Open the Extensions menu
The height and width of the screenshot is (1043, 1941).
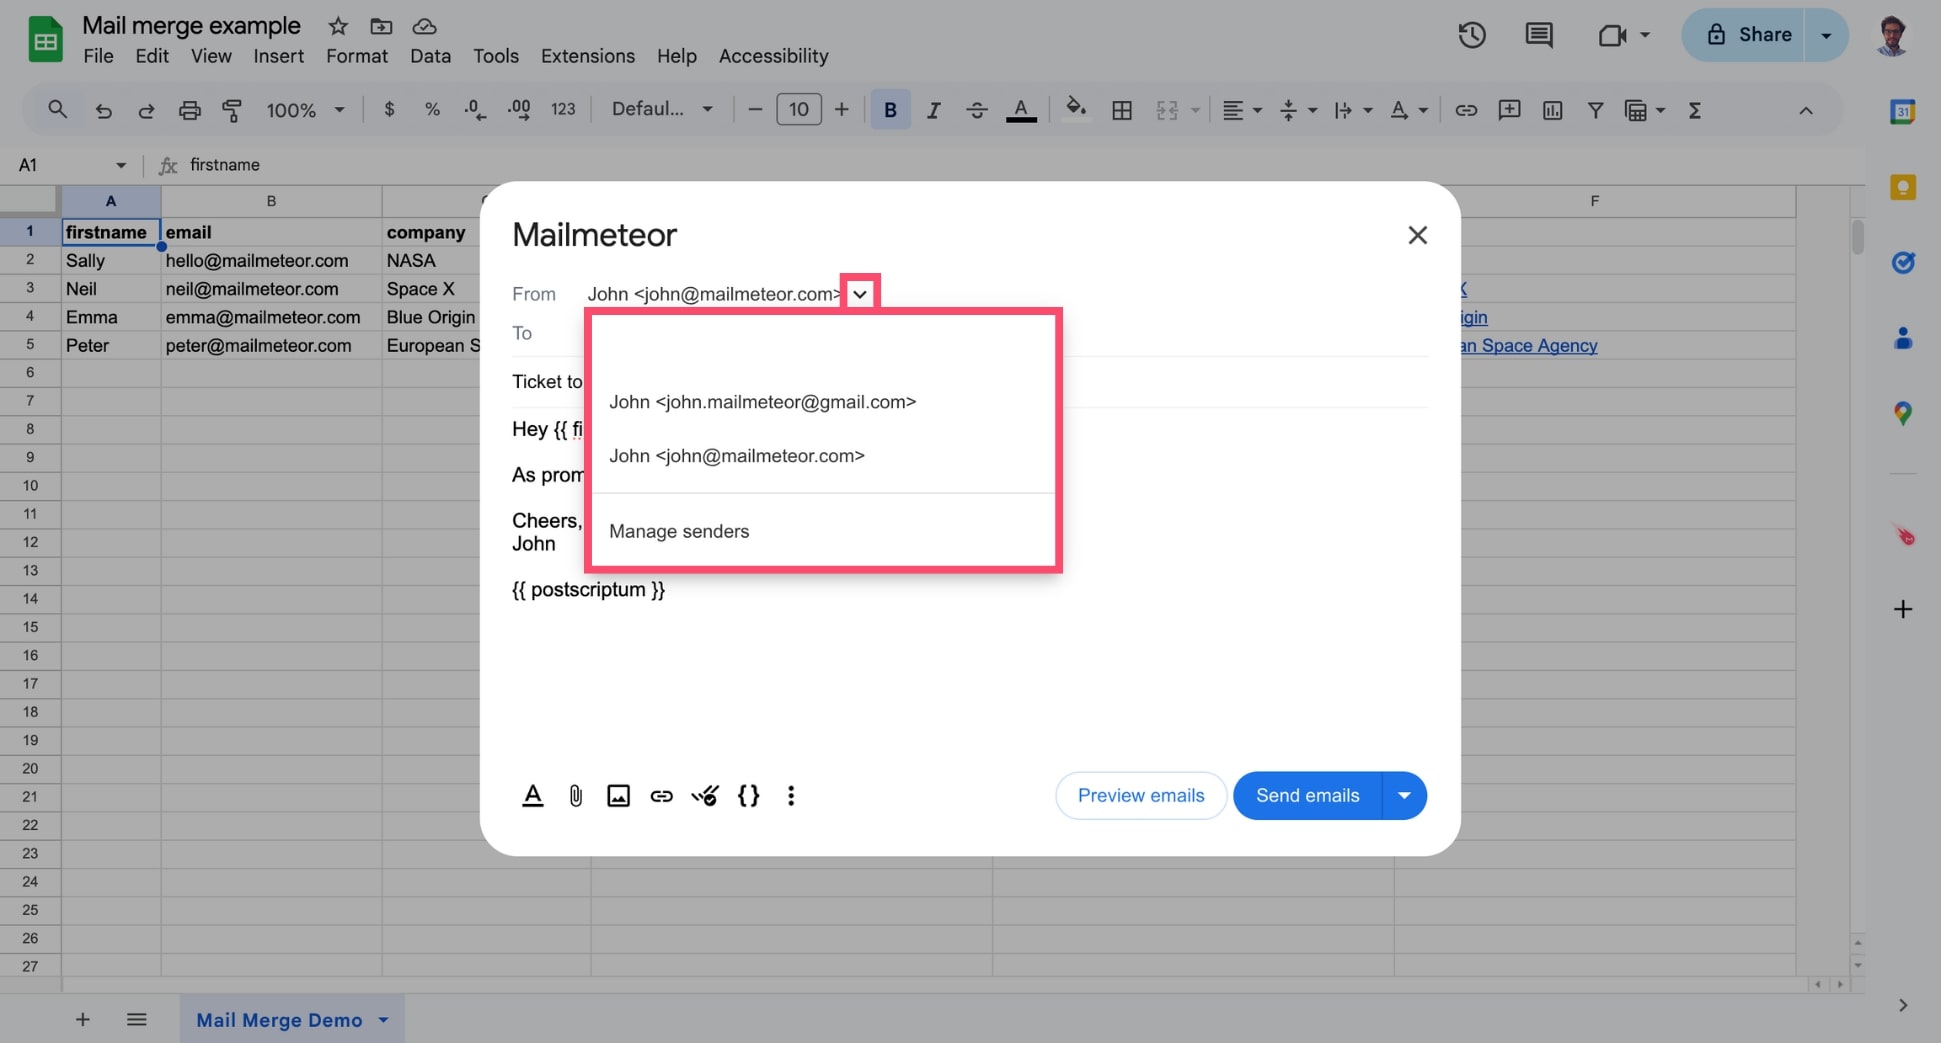(588, 56)
